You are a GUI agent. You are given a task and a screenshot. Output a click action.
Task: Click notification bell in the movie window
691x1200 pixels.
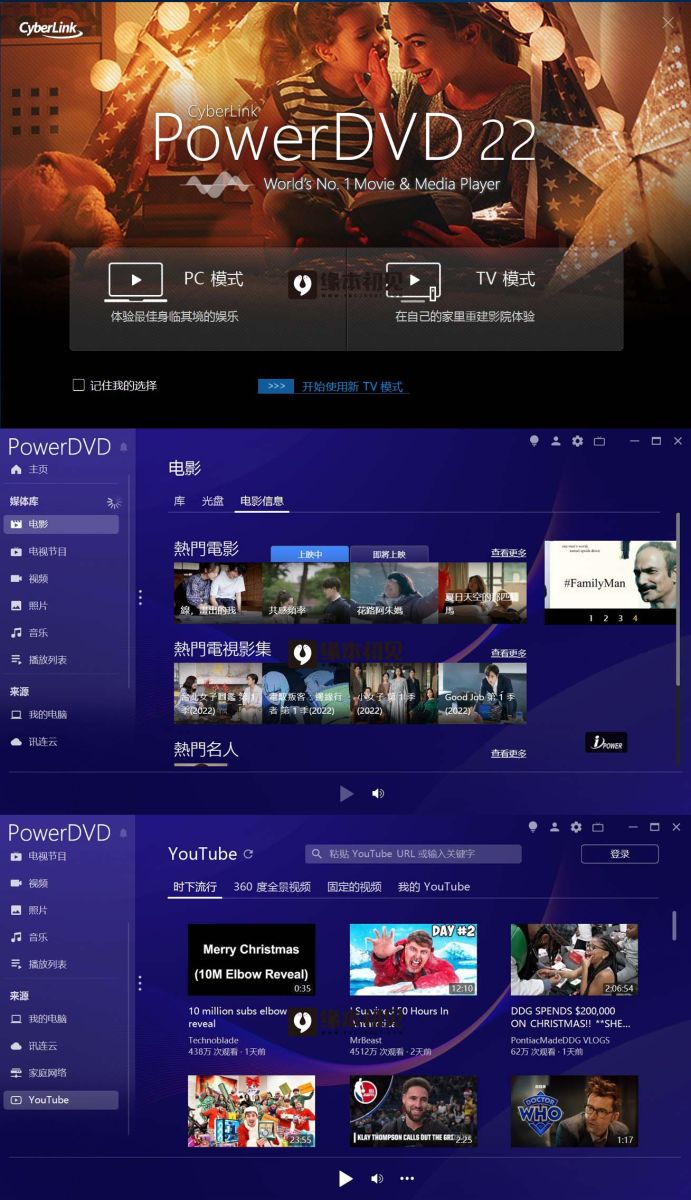124,446
